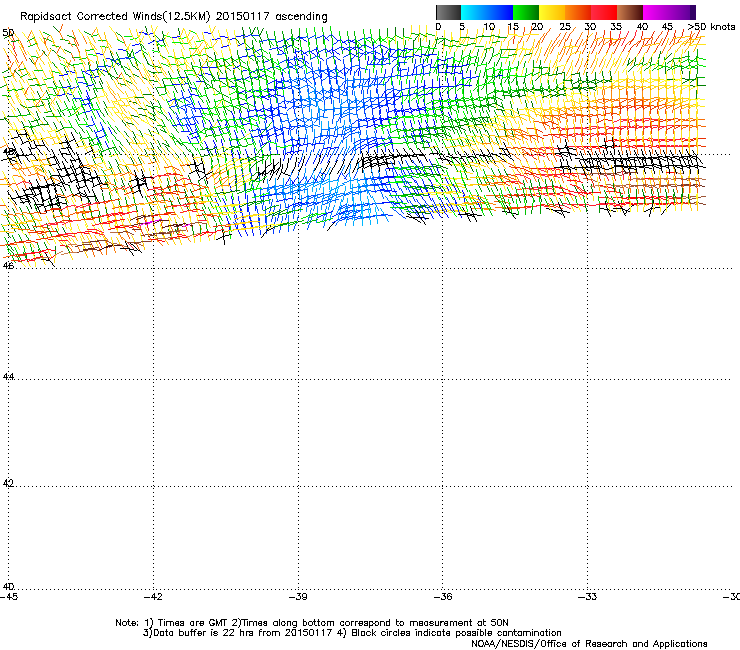Viewport: 740px width, 650px height.
Task: Click the 'NOAA/NESDIS/Office of Research and Applications' credit
Action: point(589,644)
